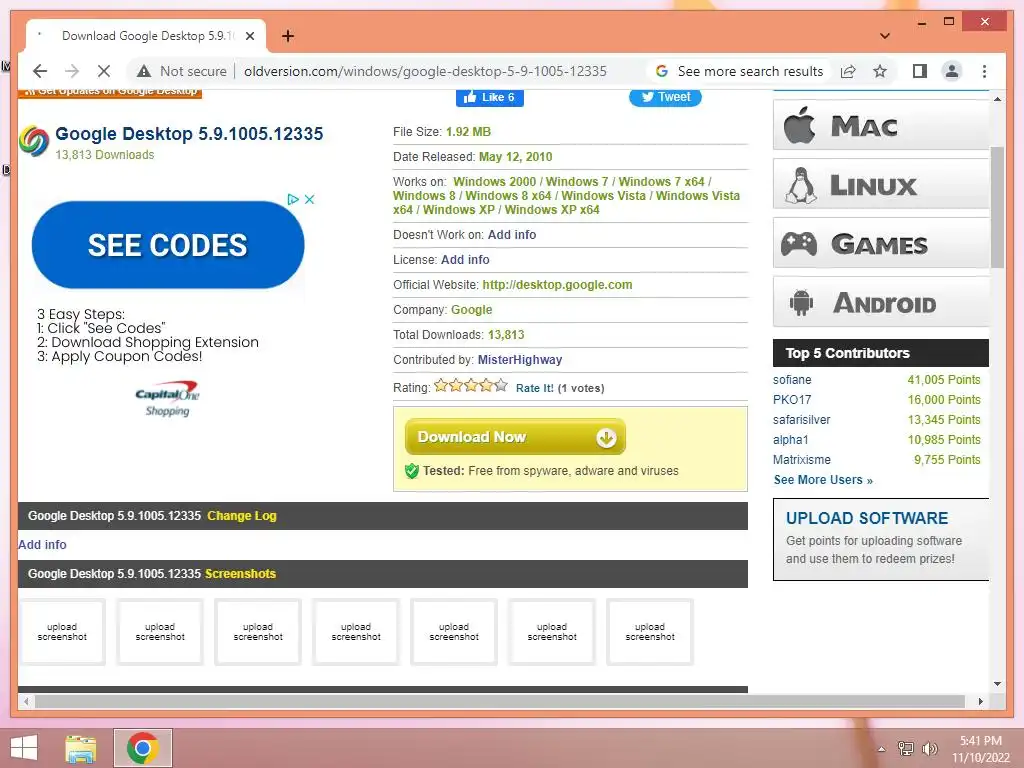Open contributor safarisilver's profile

point(802,420)
